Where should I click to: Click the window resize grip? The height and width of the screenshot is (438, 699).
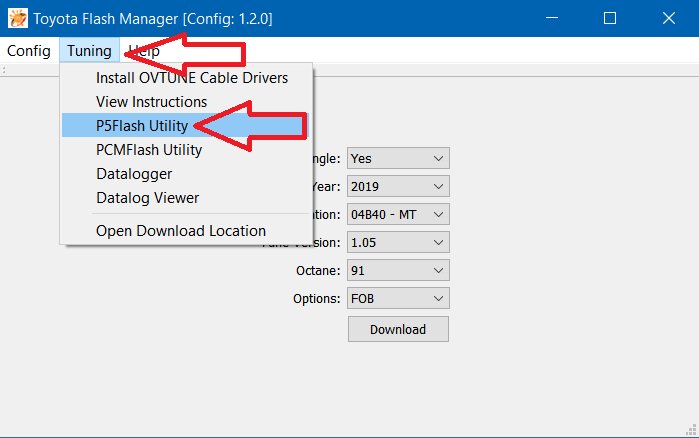(691, 429)
